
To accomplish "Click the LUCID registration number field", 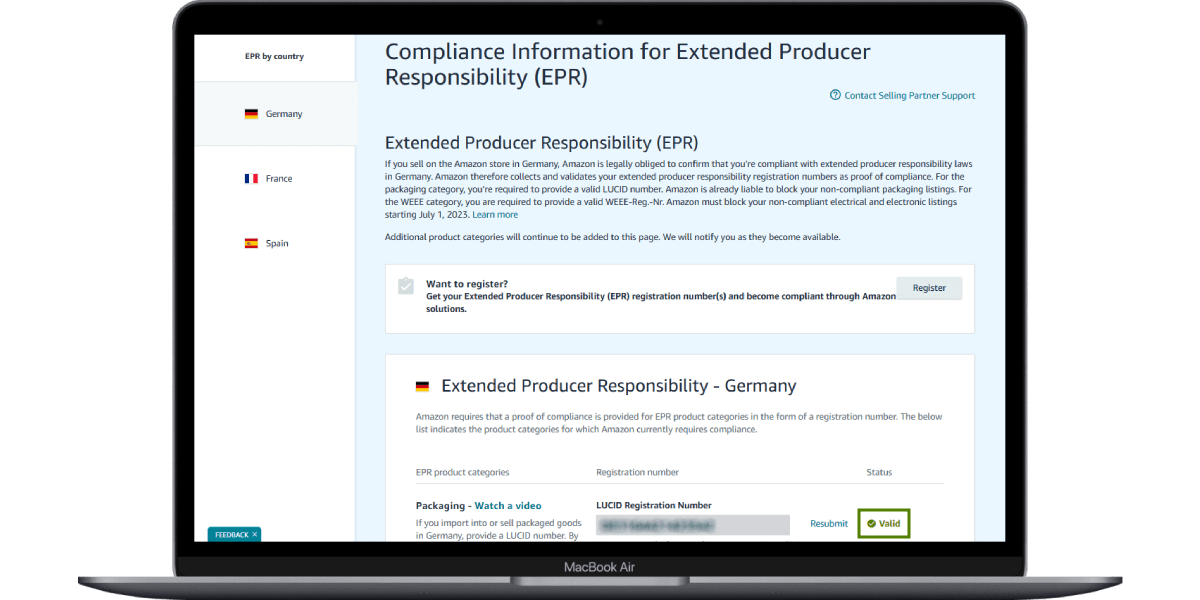I will 693,524.
